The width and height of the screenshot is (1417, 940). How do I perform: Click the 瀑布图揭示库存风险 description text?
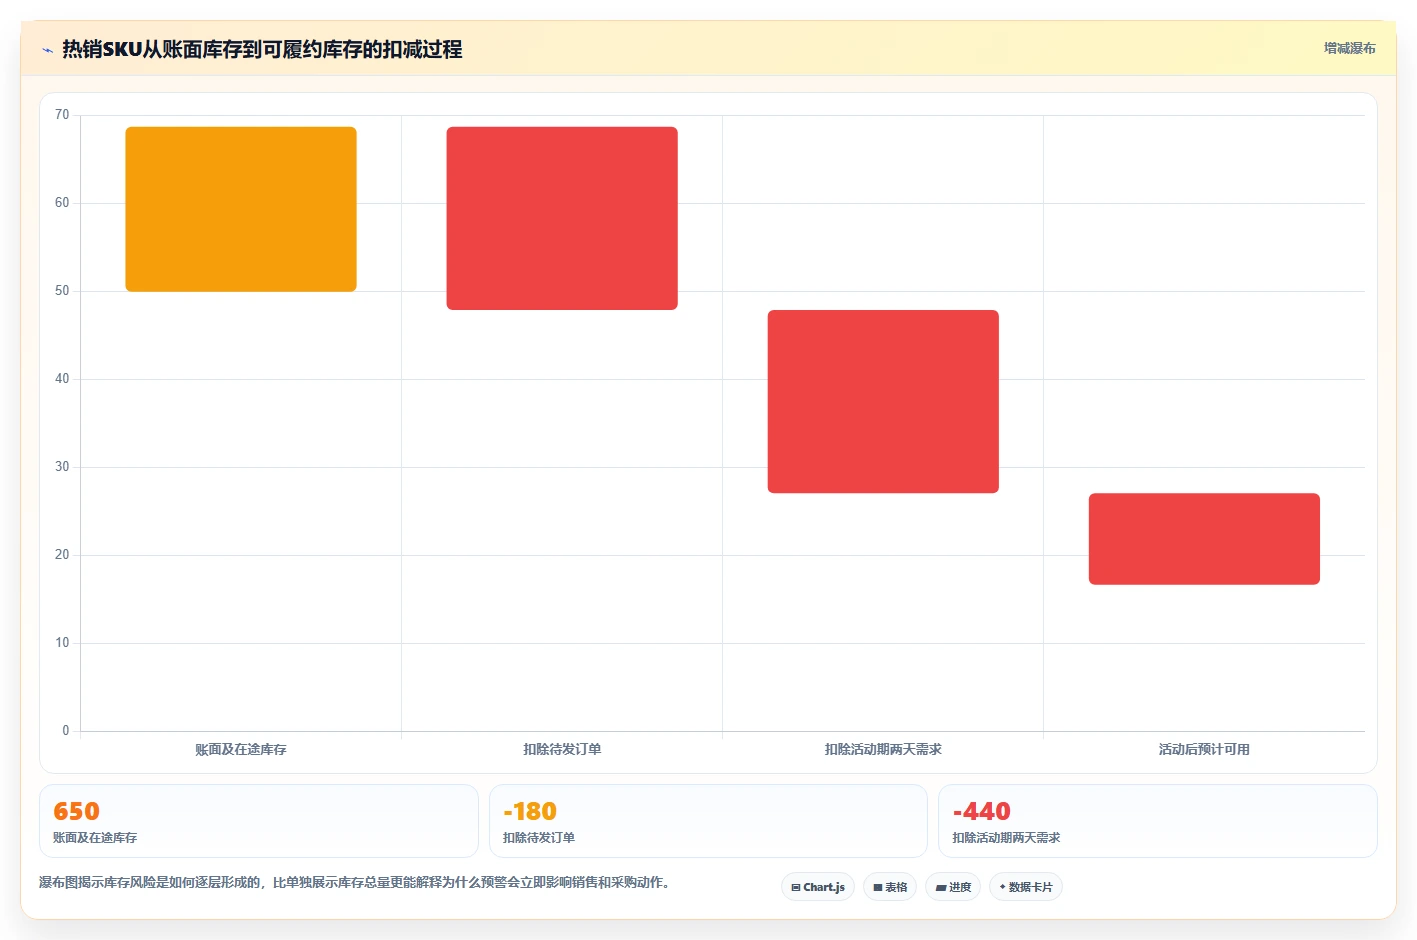pos(354,882)
